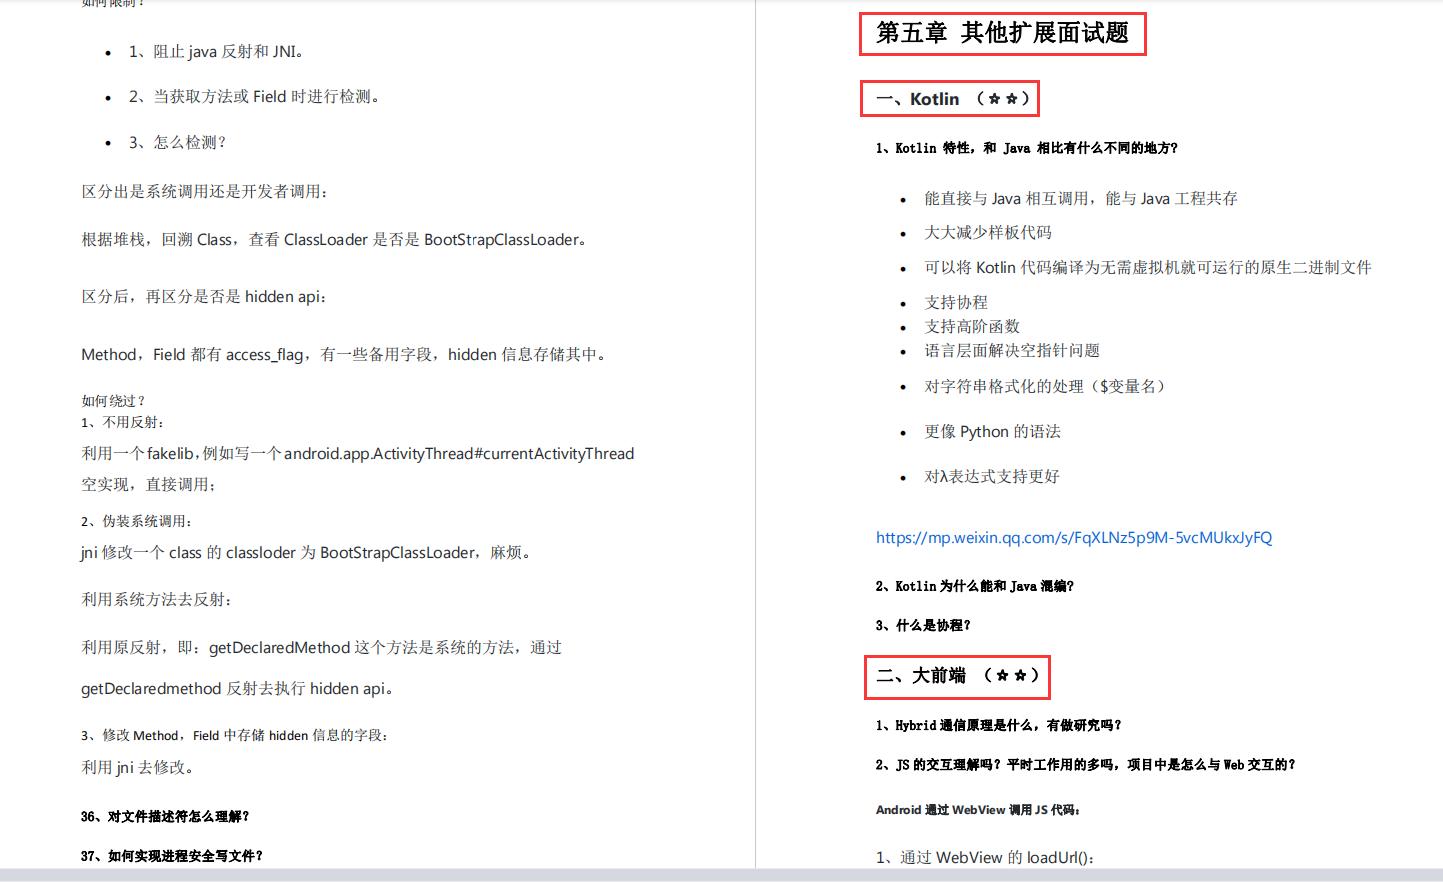Click the line '1、通过 WebView 的 loadUrl():'

point(985,858)
